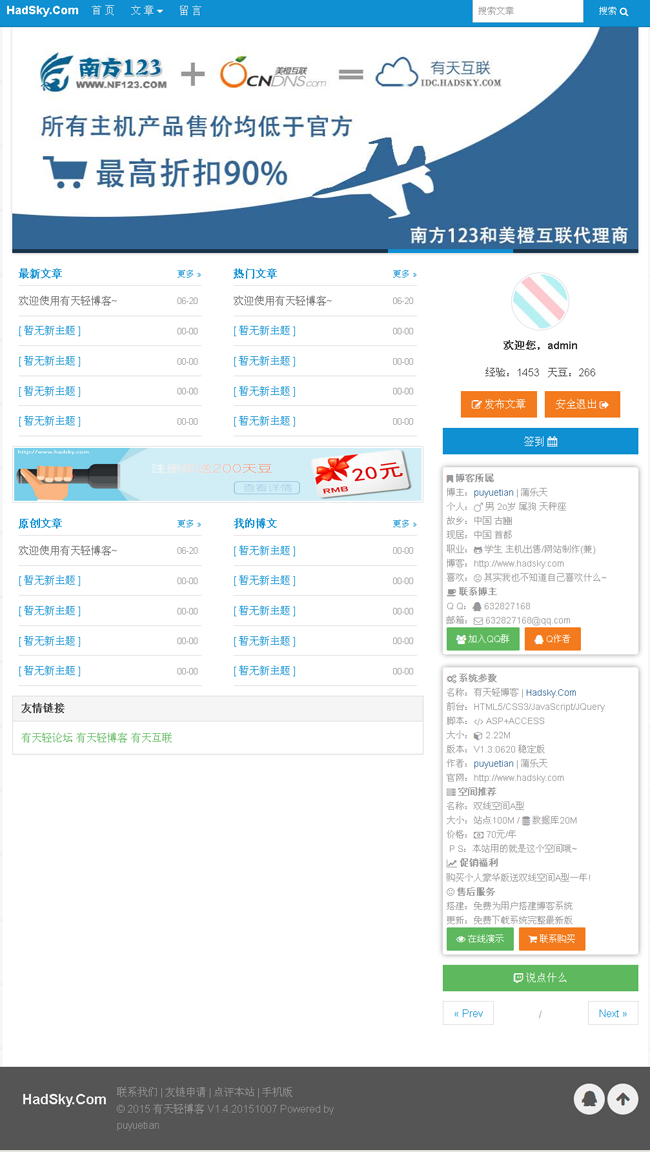Click Hadsky.Com link in 系统参数 panel
Screen dimensions: 650x1152
tap(551, 692)
